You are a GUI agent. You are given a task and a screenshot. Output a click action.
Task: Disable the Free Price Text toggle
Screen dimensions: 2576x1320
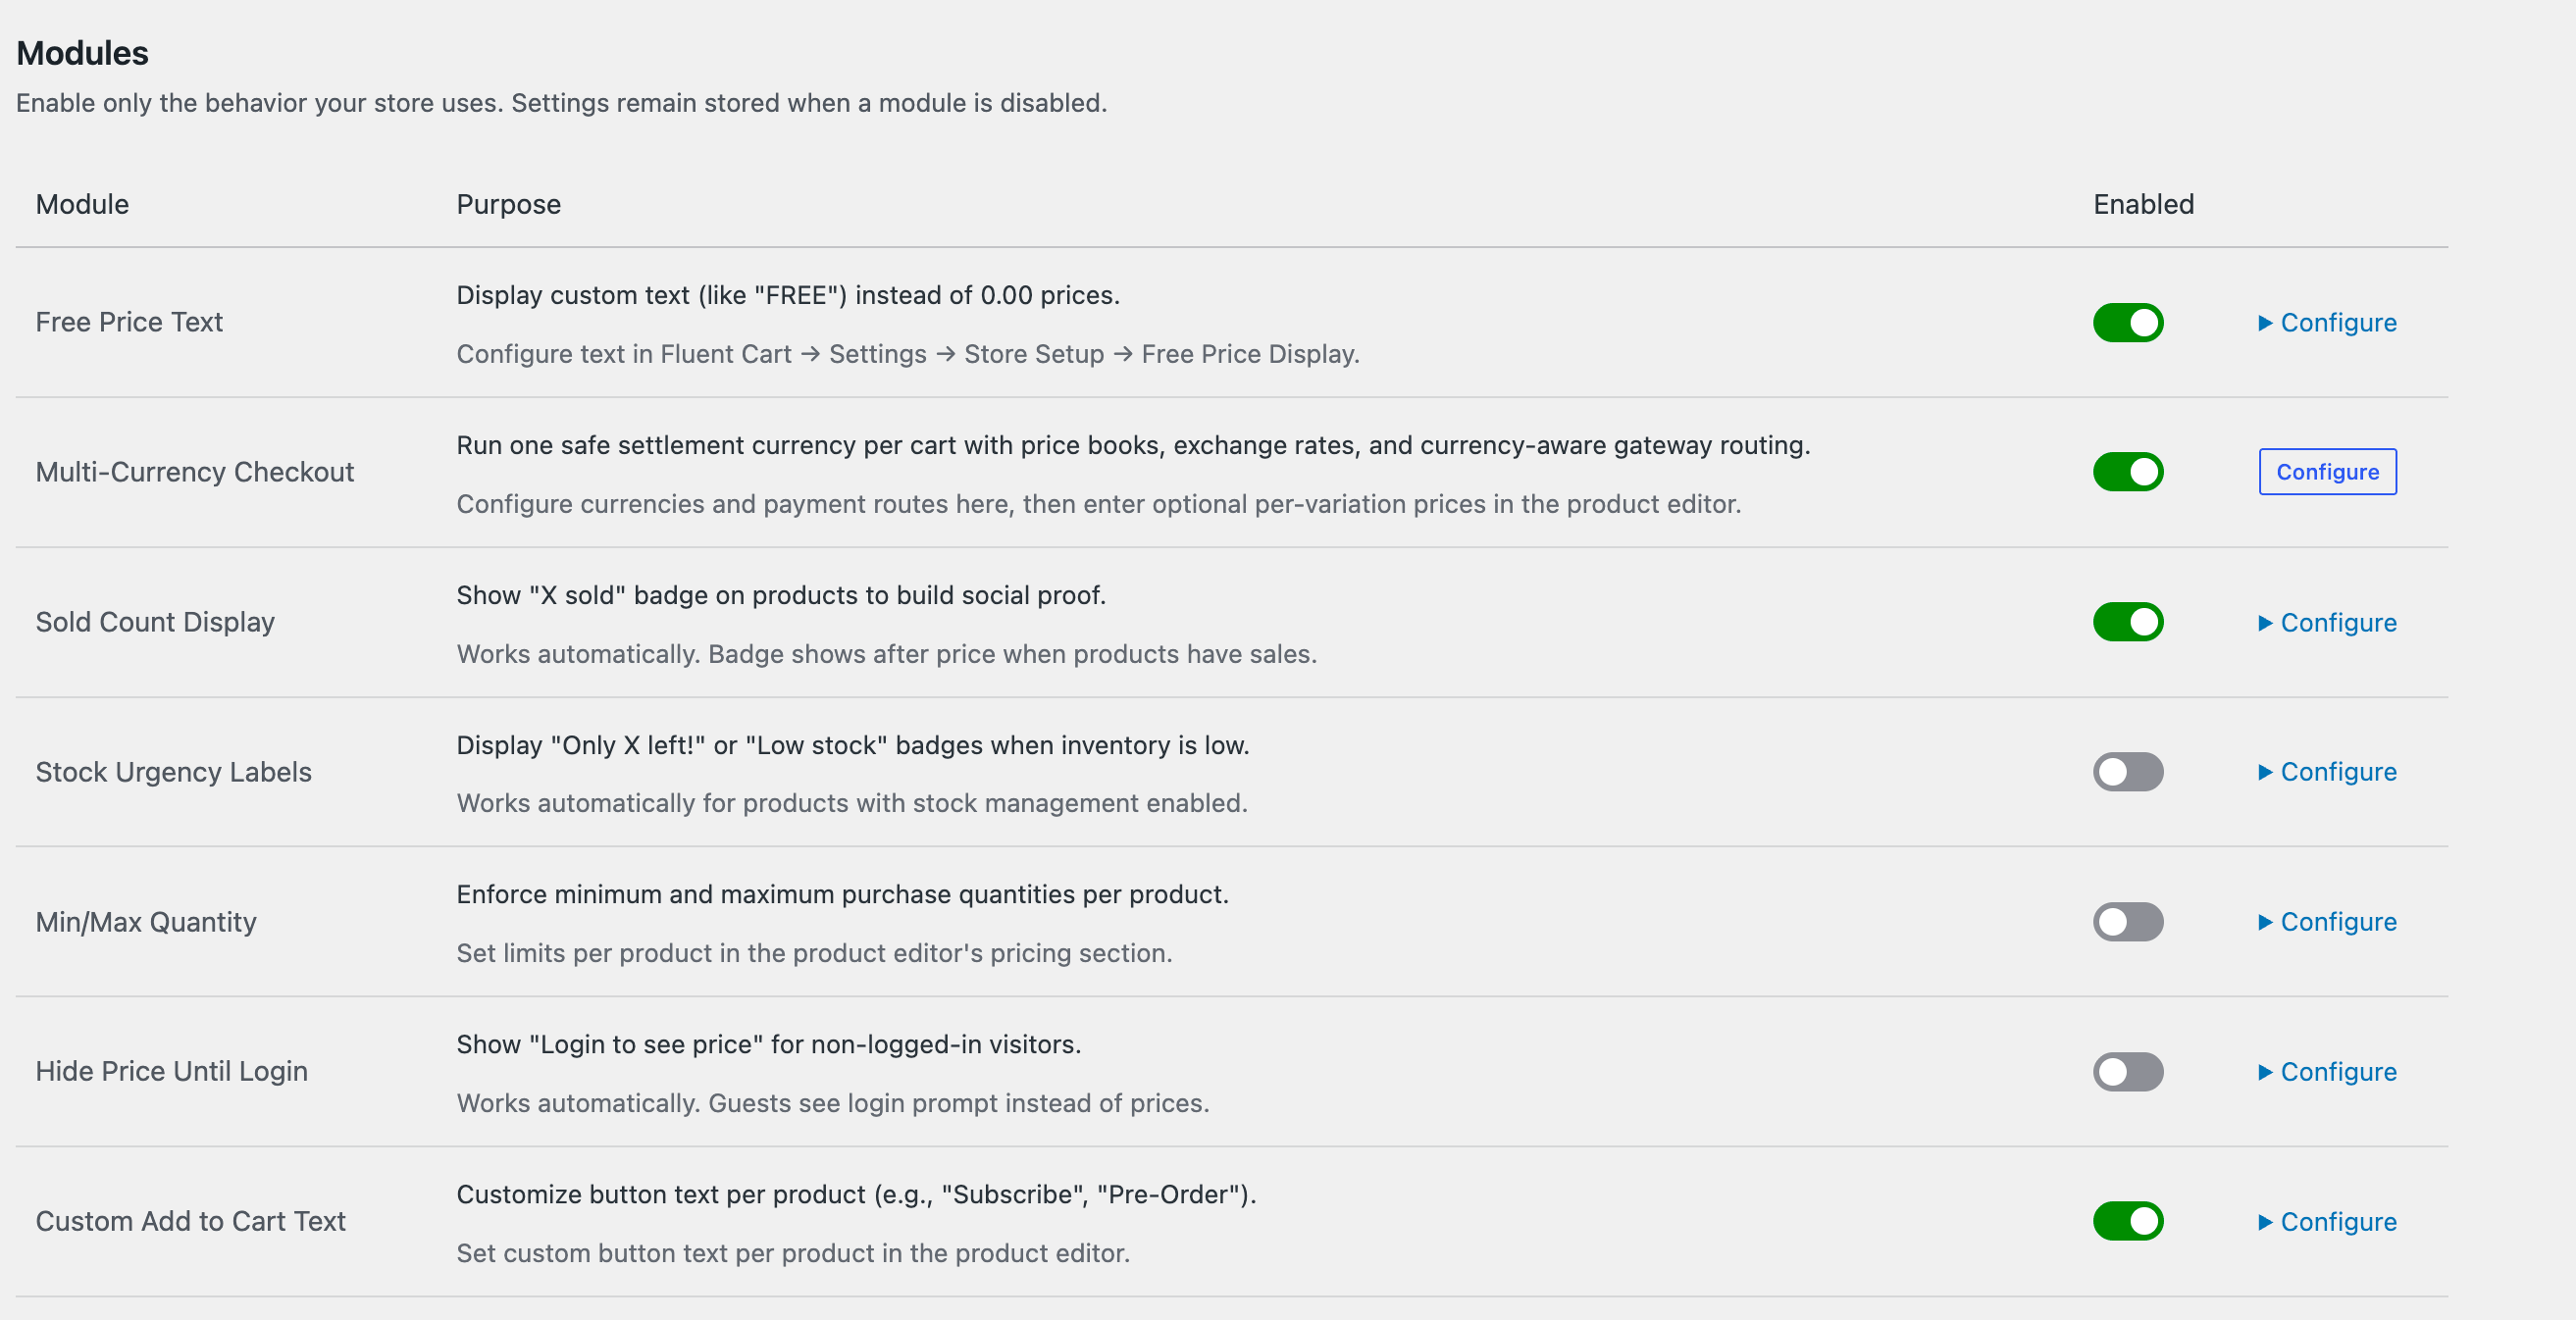[x=2128, y=322]
